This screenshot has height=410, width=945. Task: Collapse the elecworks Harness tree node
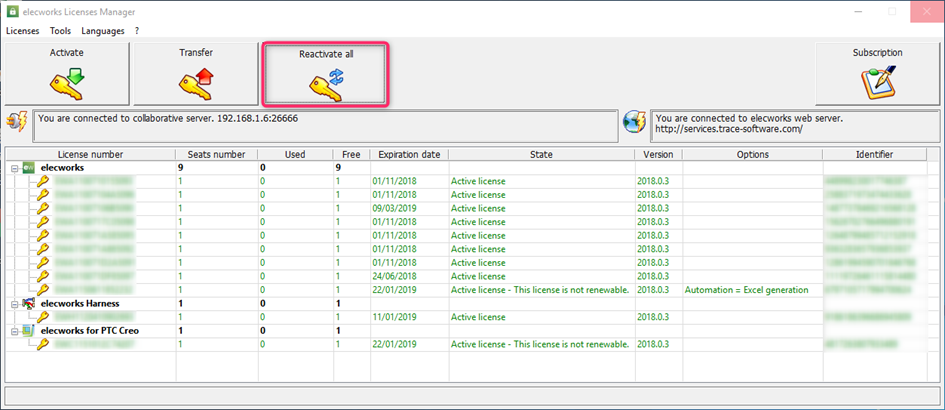click(14, 303)
